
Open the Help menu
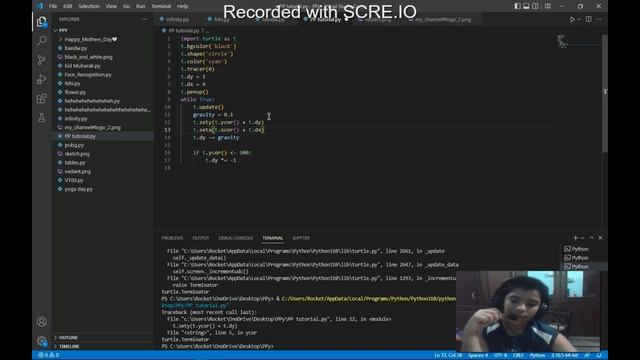(x=182, y=6)
